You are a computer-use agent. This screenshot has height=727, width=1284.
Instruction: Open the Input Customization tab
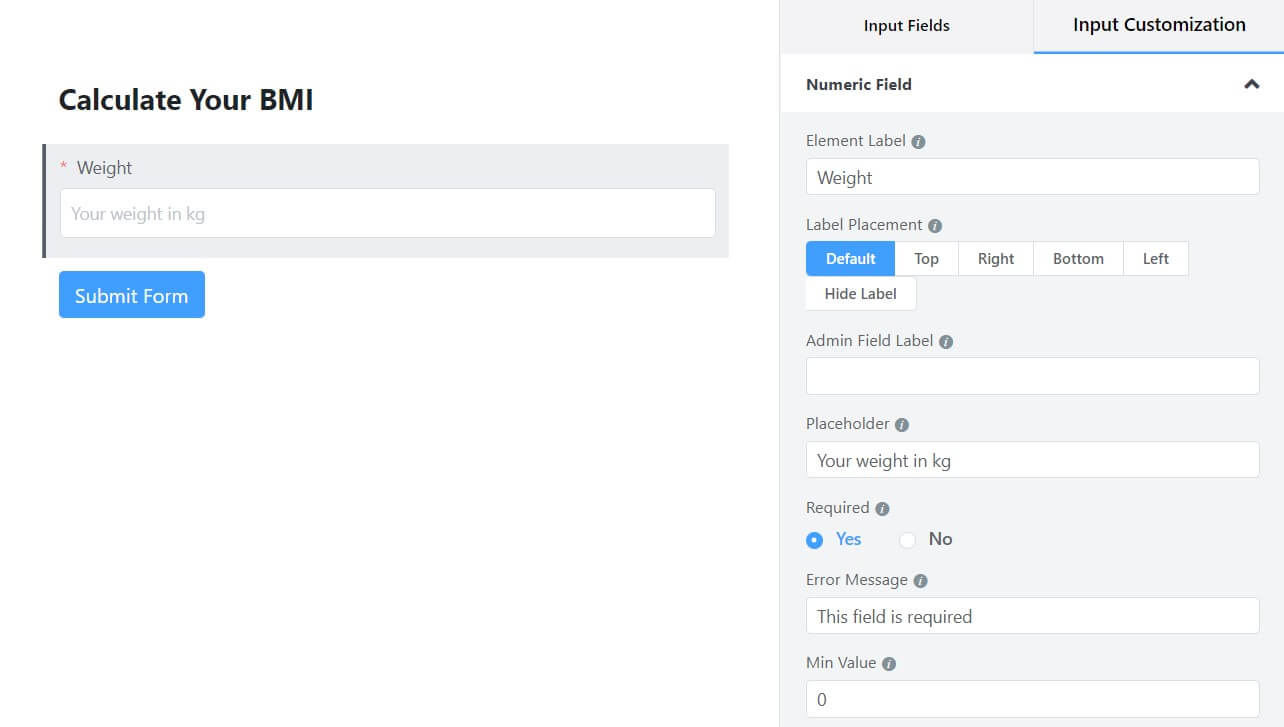[1158, 25]
